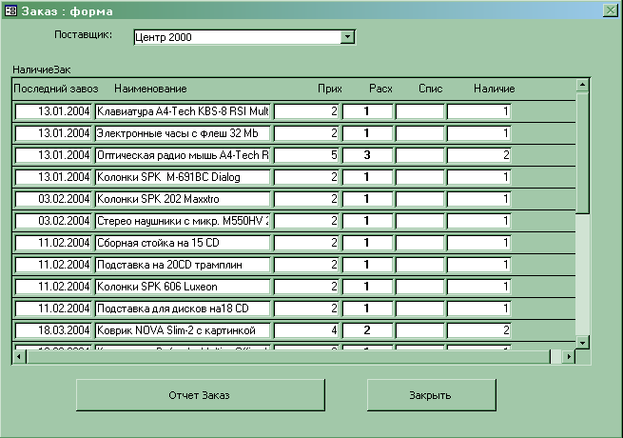The height and width of the screenshot is (438, 623).
Task: Click the form icon in the title bar
Action: (x=10, y=10)
